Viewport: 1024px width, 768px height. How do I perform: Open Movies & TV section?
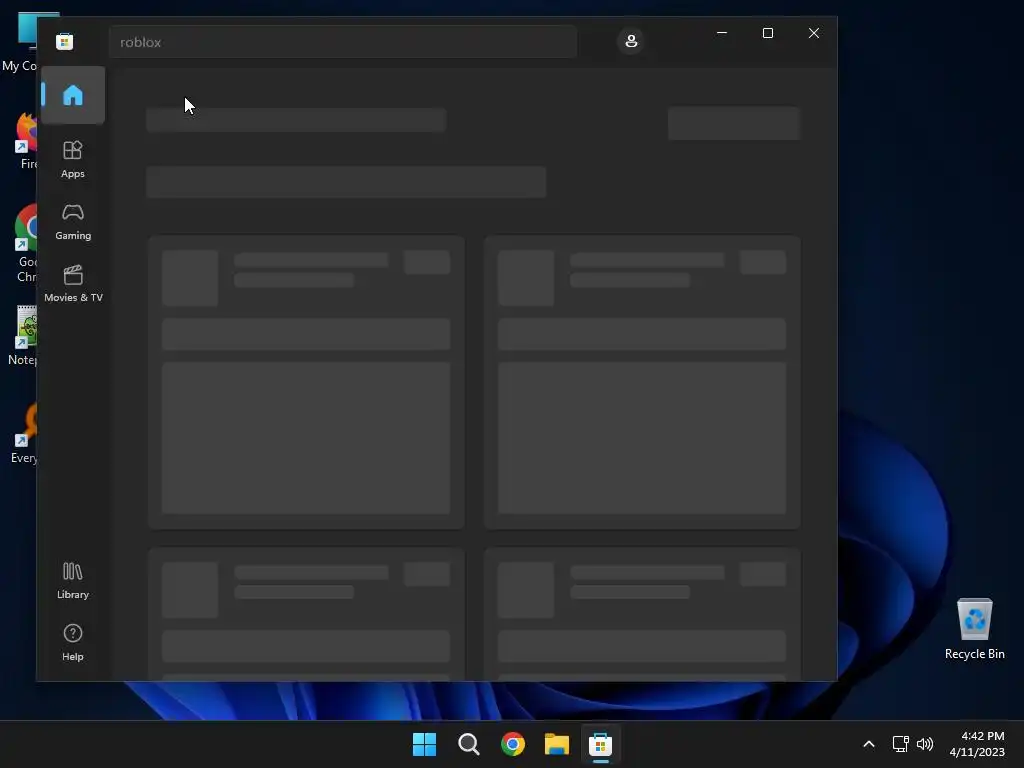(72, 283)
